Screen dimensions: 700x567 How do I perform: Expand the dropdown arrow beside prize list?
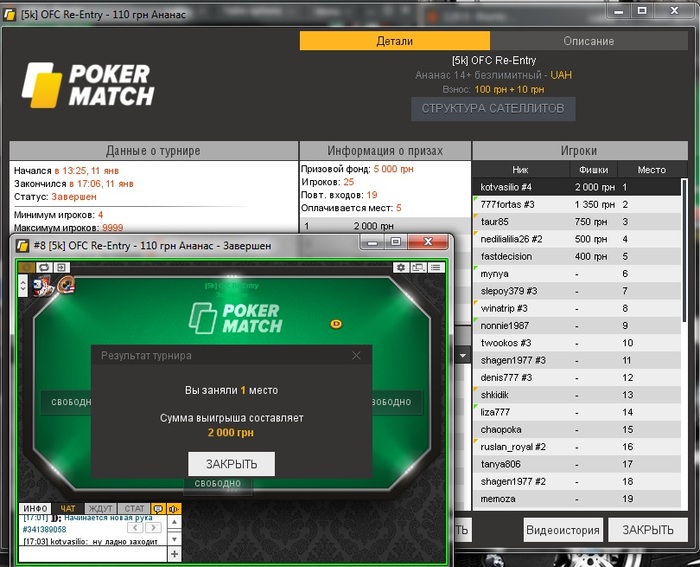(x=463, y=356)
